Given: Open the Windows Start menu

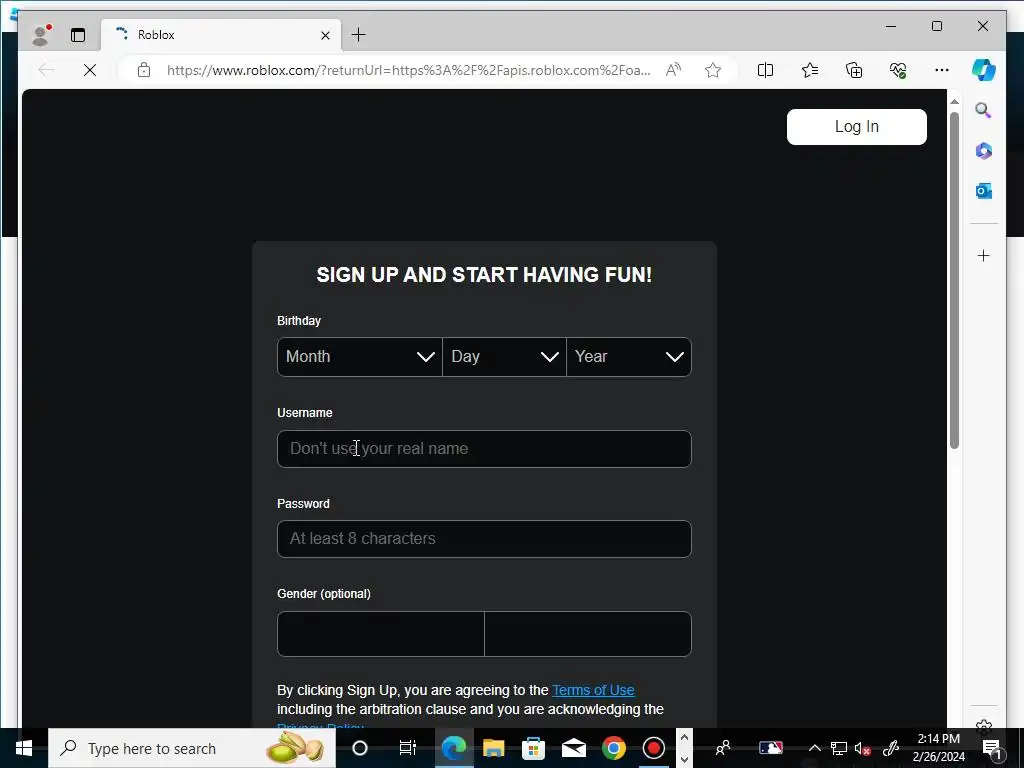Looking at the screenshot, I should 24,748.
